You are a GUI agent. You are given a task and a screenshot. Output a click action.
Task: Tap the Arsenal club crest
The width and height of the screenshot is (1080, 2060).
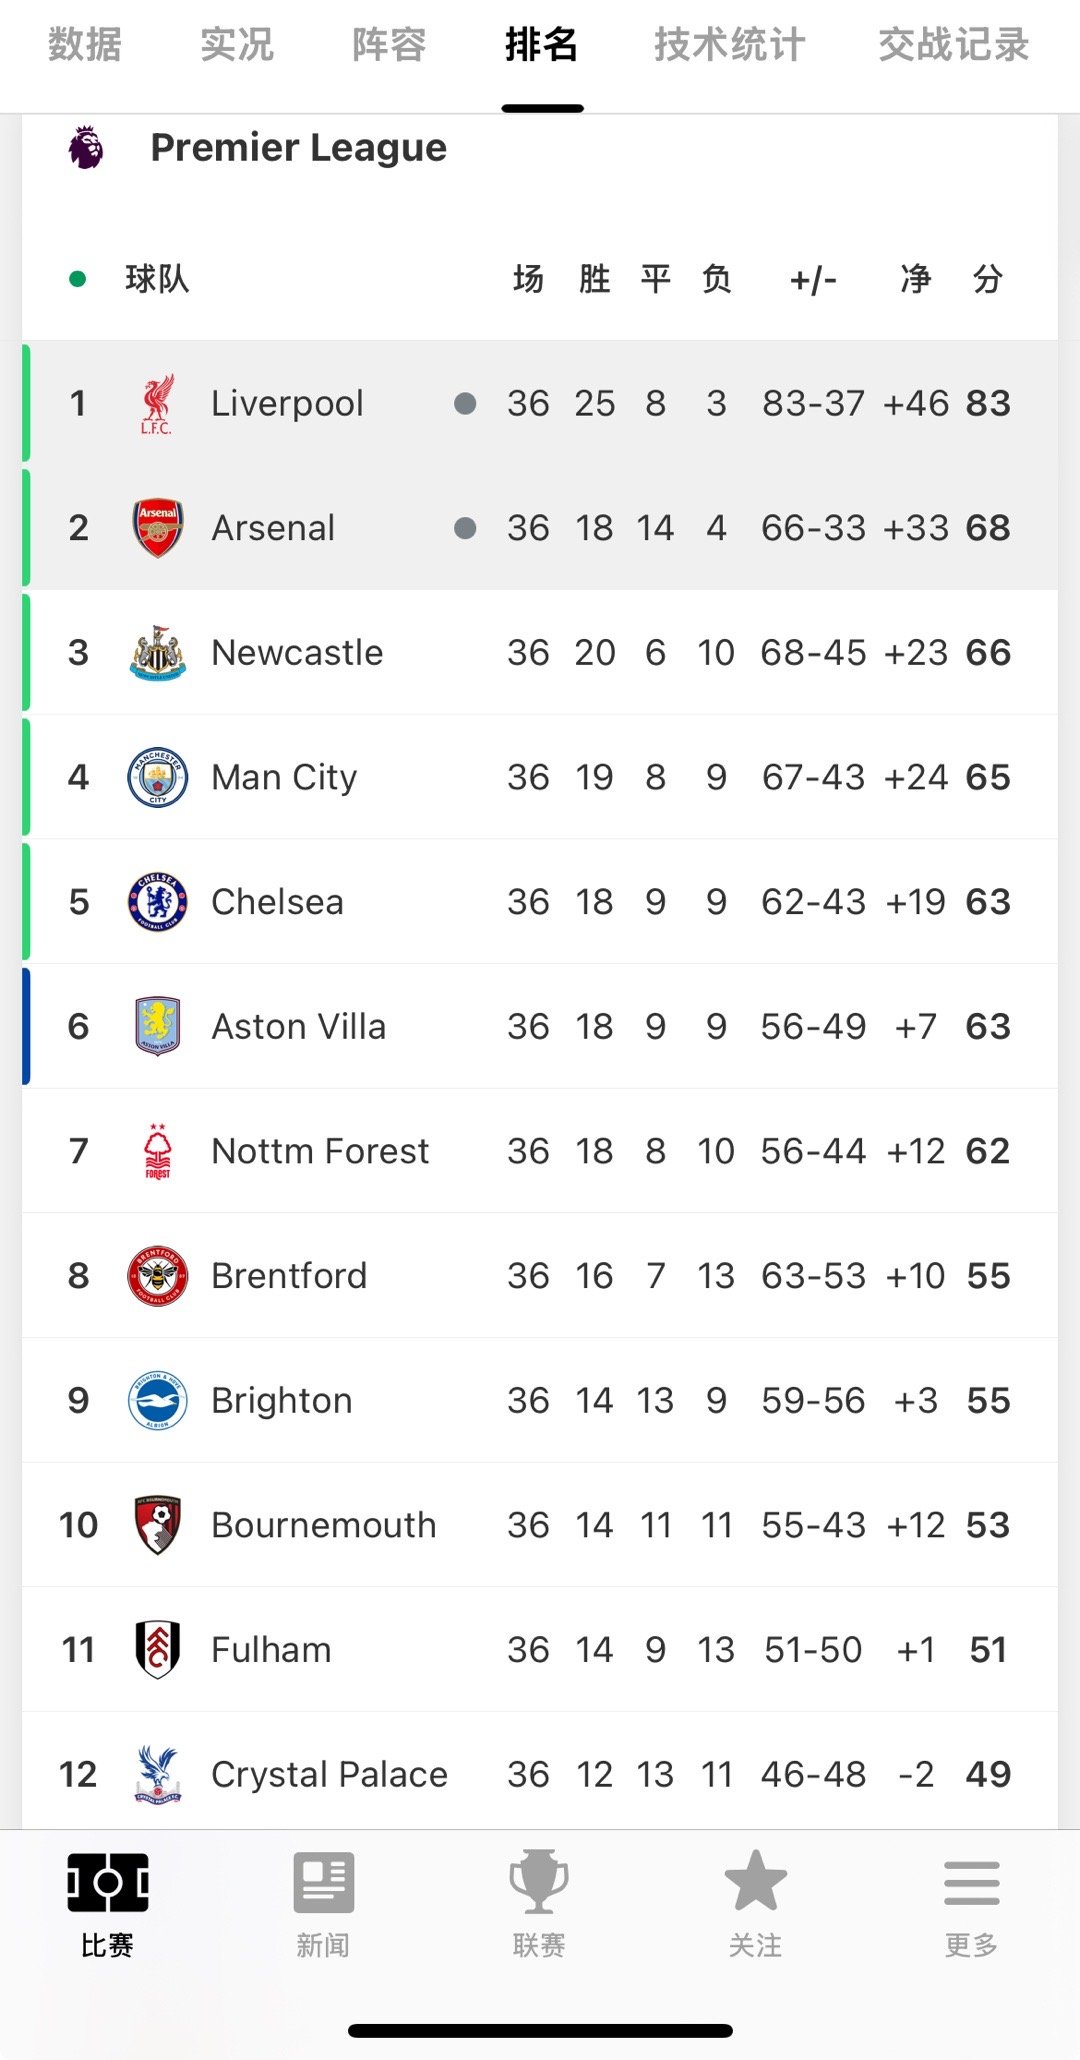pyautogui.click(x=157, y=528)
